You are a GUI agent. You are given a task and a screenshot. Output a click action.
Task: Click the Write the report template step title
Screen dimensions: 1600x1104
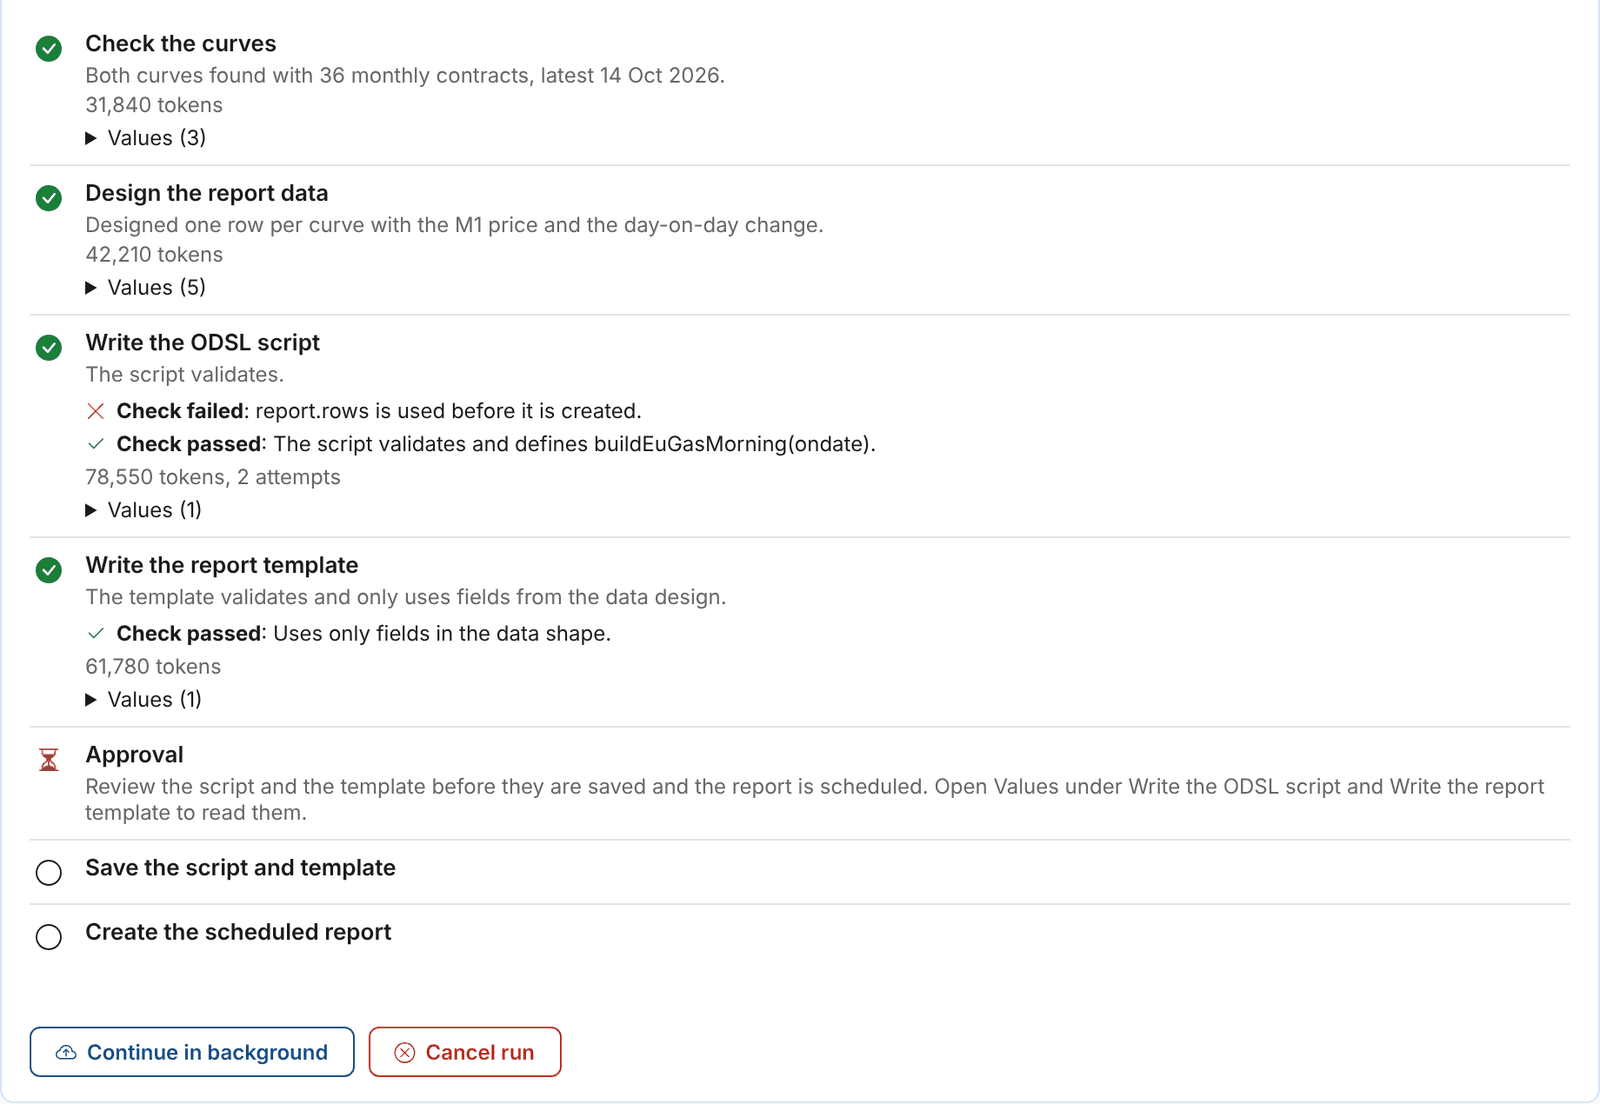pos(222,565)
